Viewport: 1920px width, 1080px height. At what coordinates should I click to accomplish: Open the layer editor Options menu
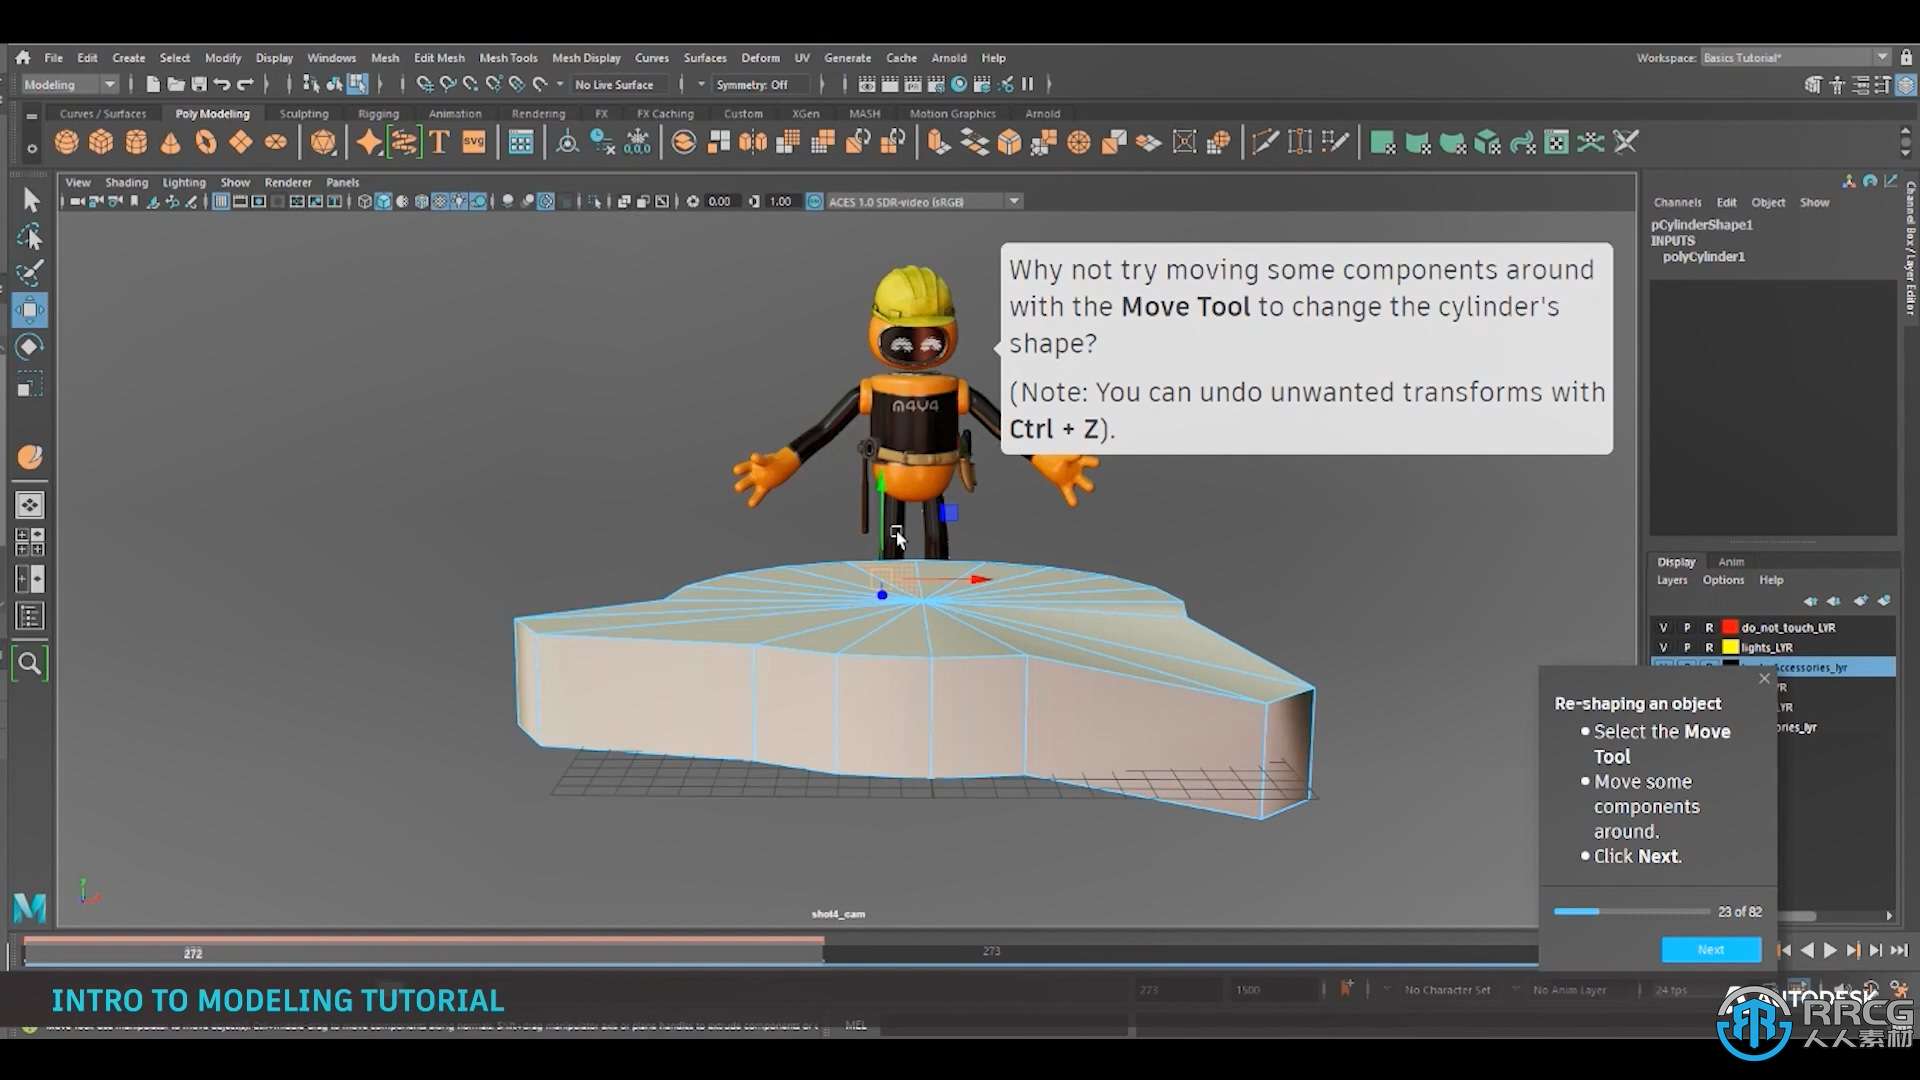1723,580
